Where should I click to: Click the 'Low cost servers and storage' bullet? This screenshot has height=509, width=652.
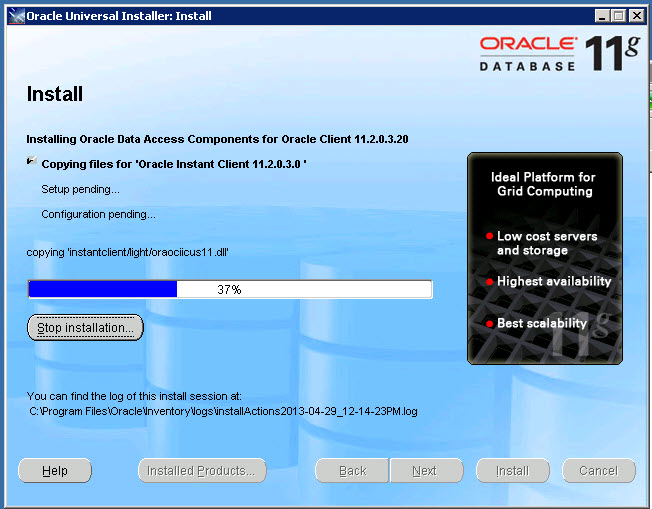coord(542,243)
